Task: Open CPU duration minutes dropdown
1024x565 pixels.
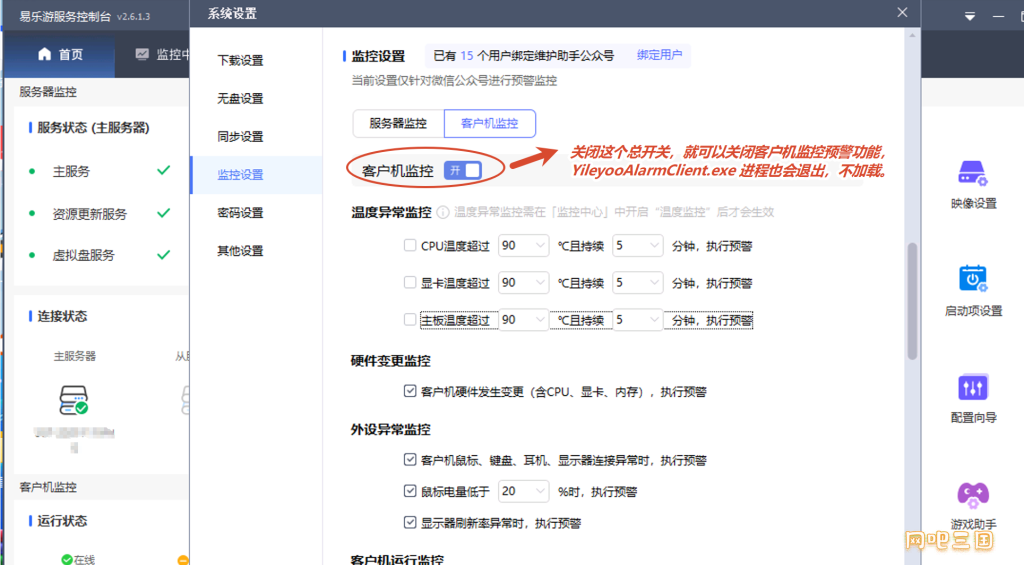Action: point(637,246)
